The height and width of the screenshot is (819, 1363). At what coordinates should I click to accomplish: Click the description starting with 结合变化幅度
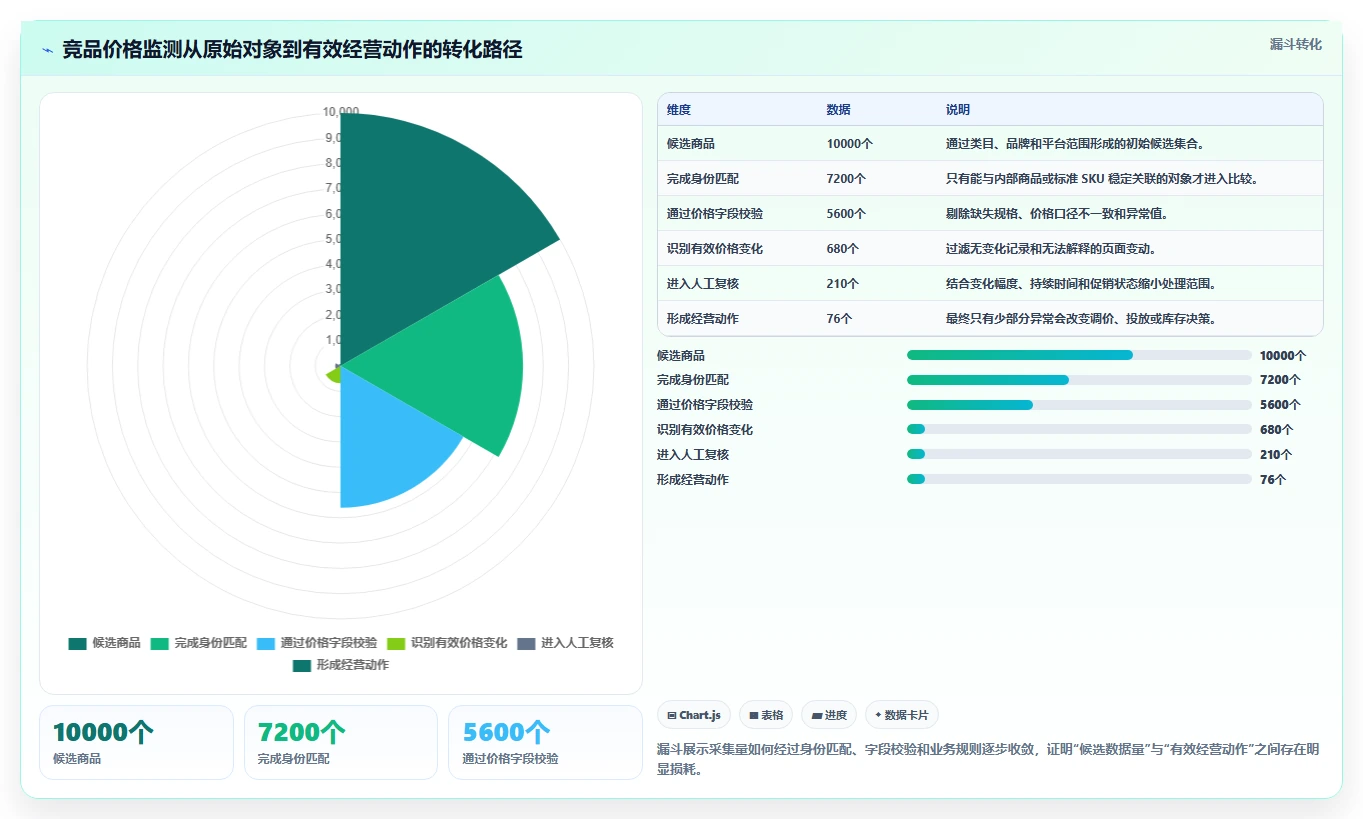click(x=1081, y=284)
